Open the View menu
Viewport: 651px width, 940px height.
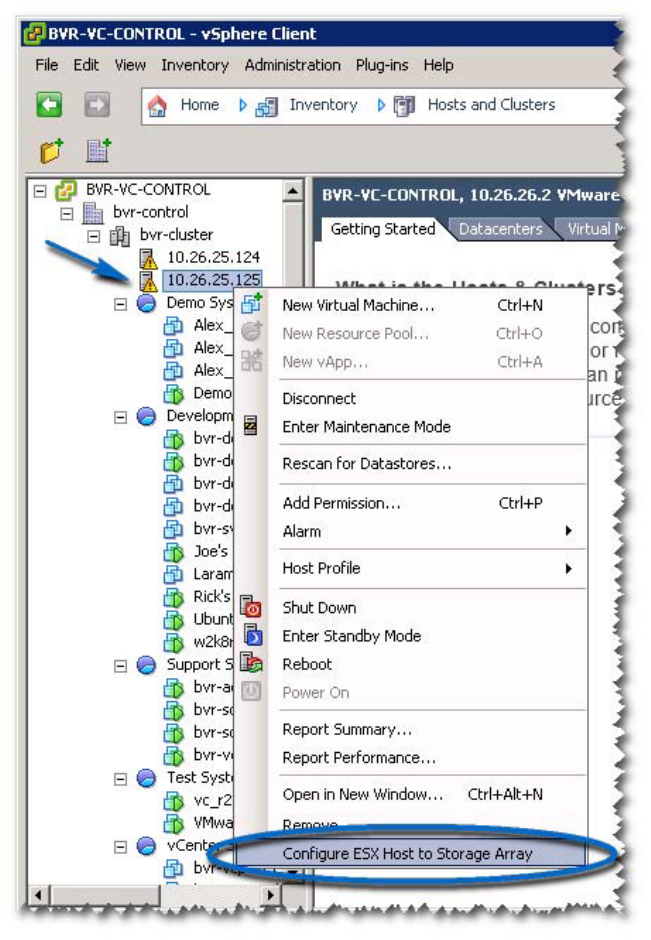pyautogui.click(x=130, y=65)
